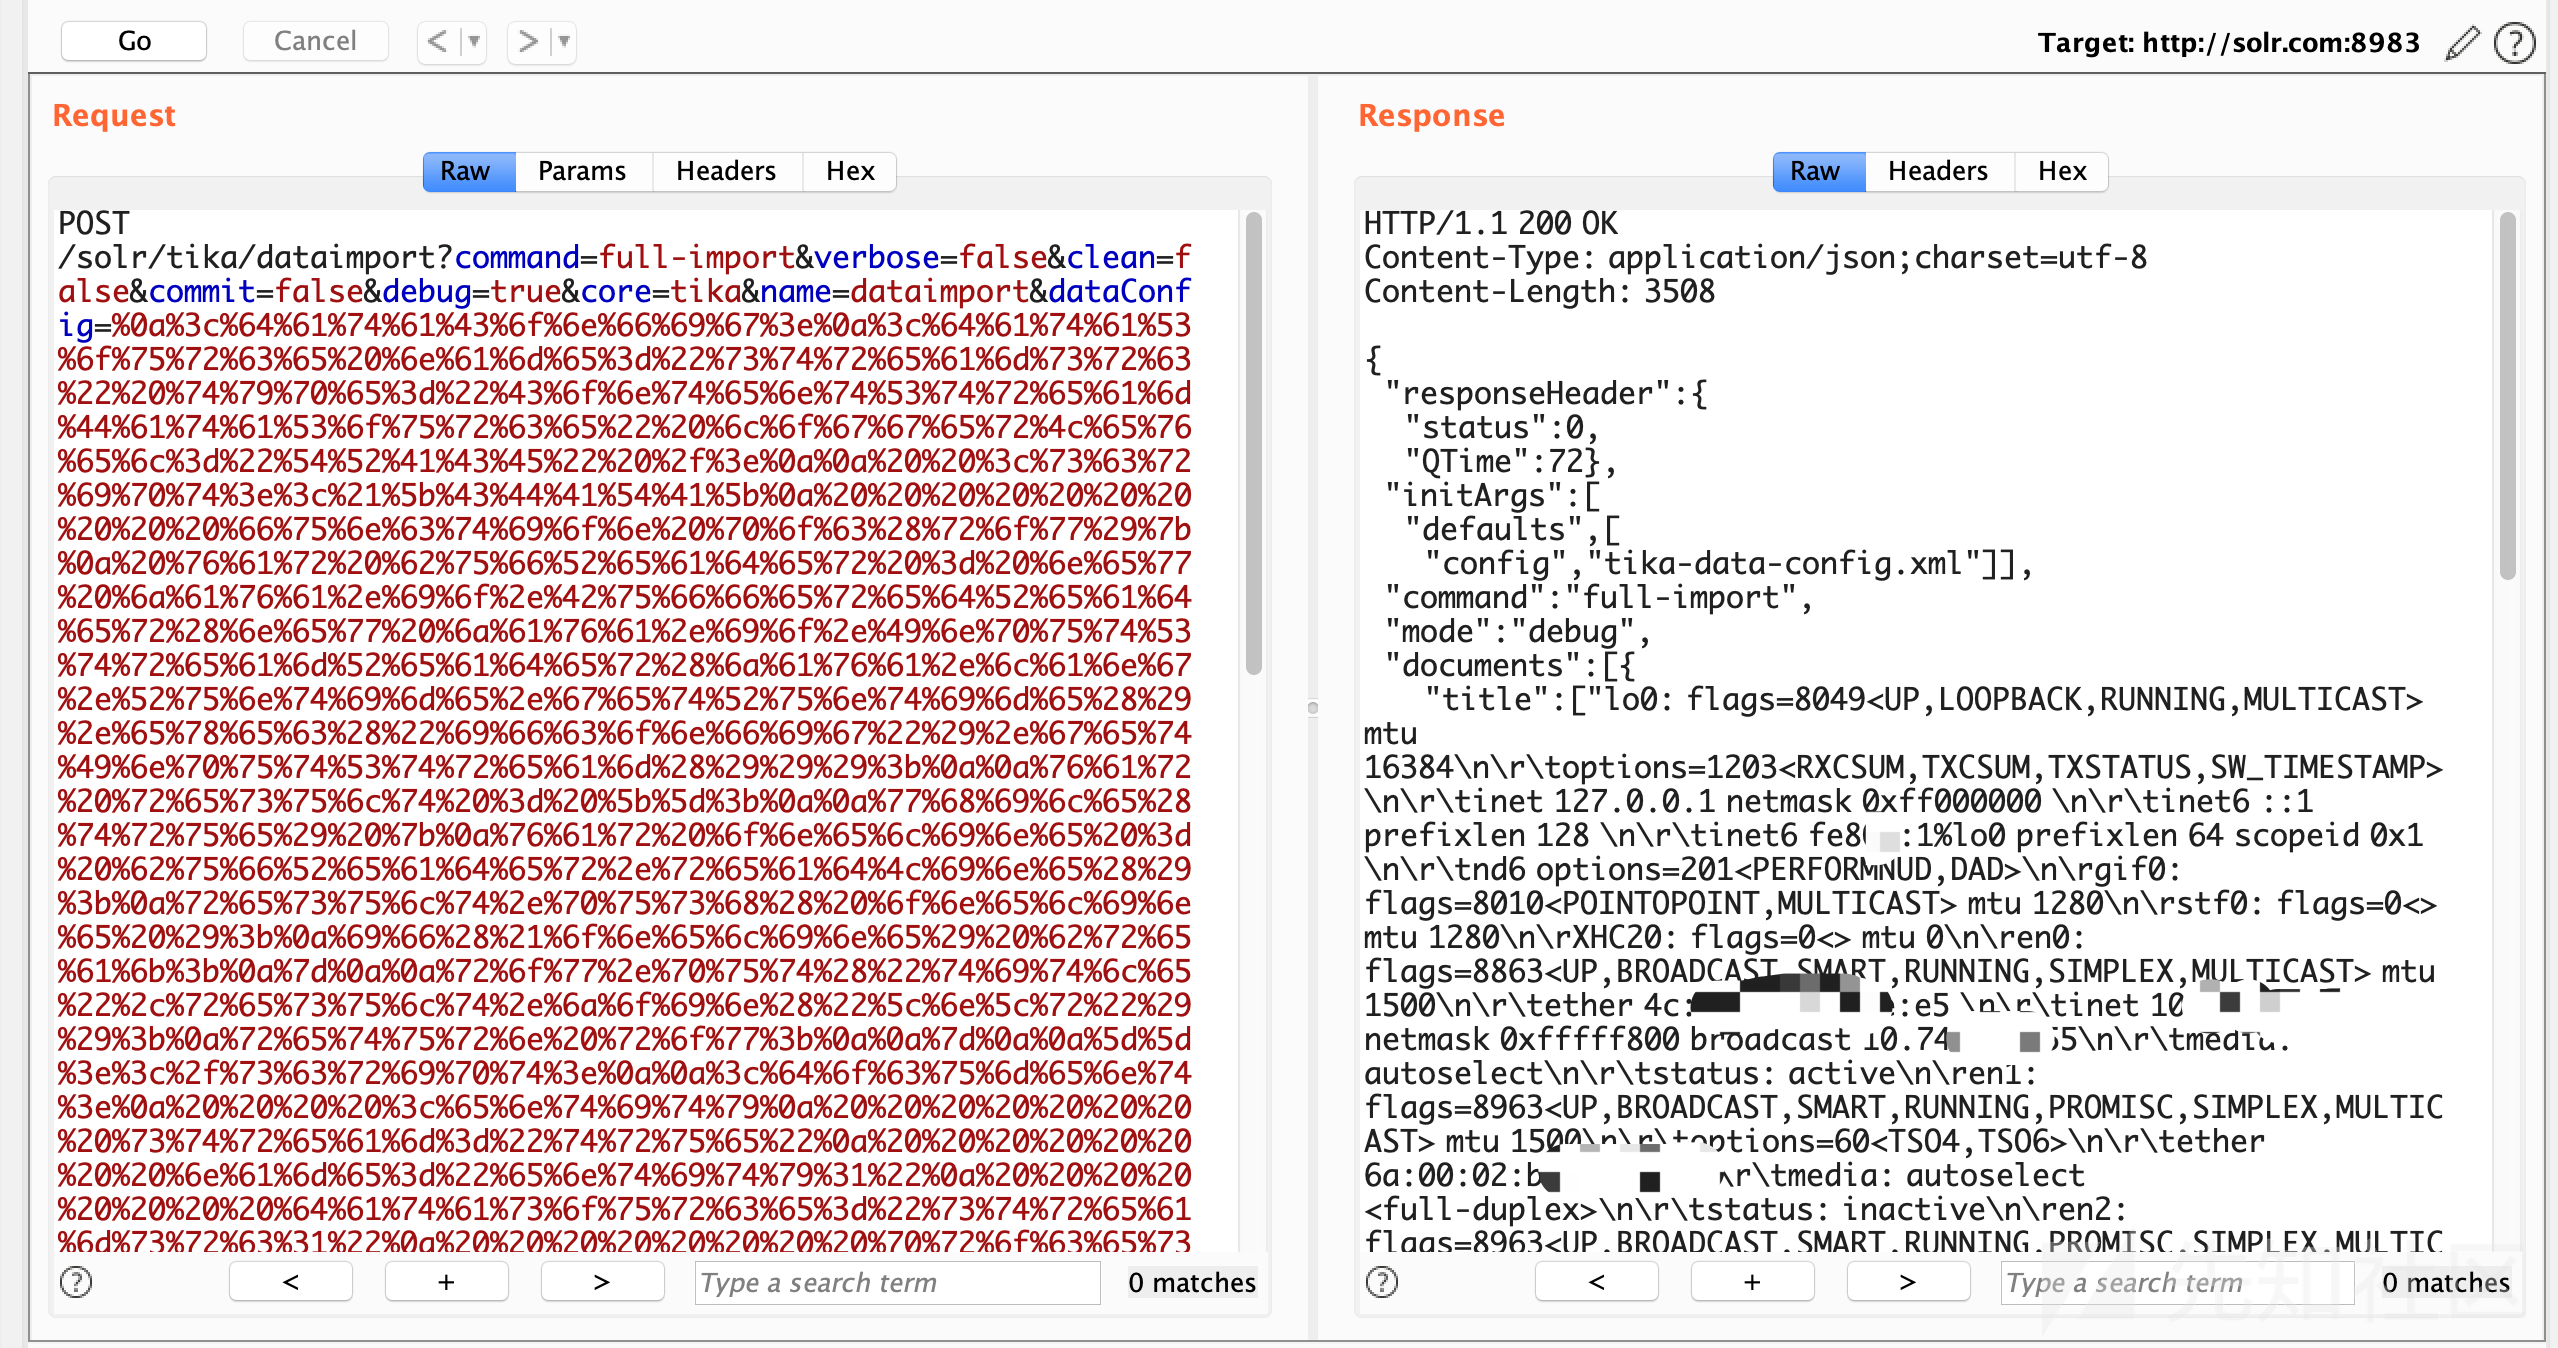Focus the Response search term field
The width and height of the screenshot is (2558, 1348).
pyautogui.click(x=2177, y=1282)
